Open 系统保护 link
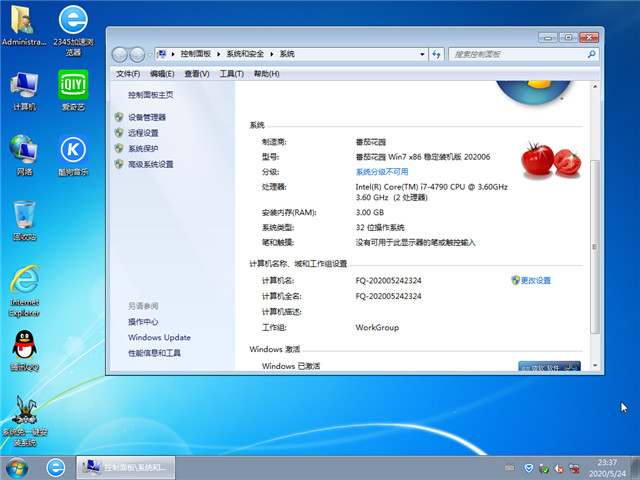 coord(143,148)
